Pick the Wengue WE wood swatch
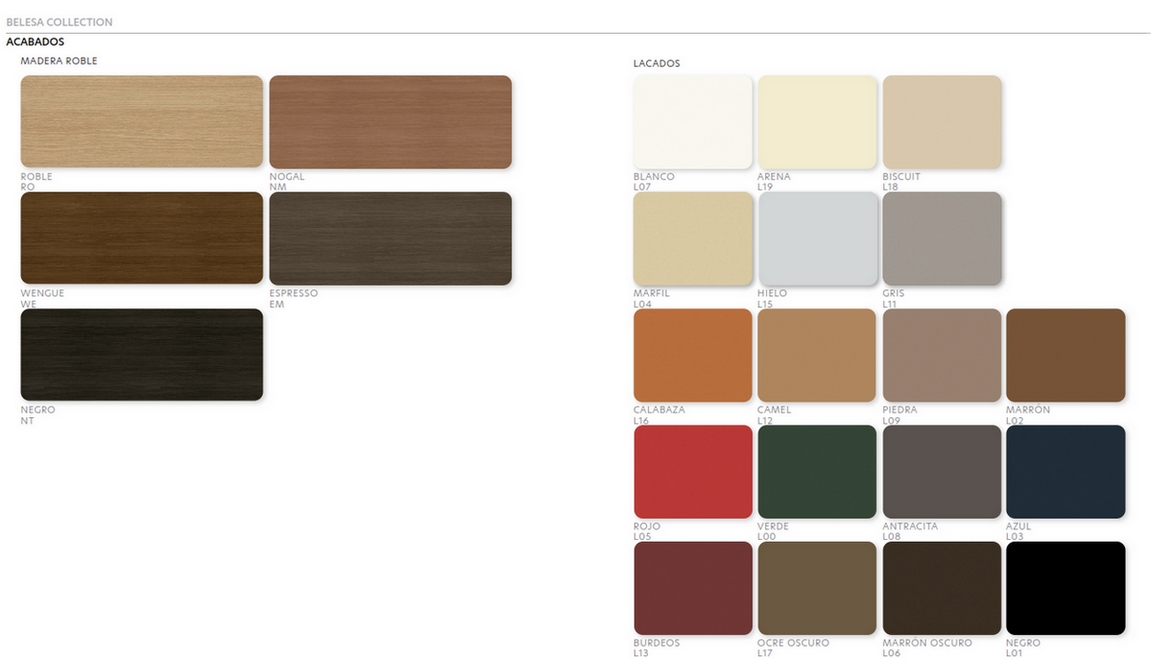This screenshot has width=1151, height=665. pyautogui.click(x=142, y=238)
